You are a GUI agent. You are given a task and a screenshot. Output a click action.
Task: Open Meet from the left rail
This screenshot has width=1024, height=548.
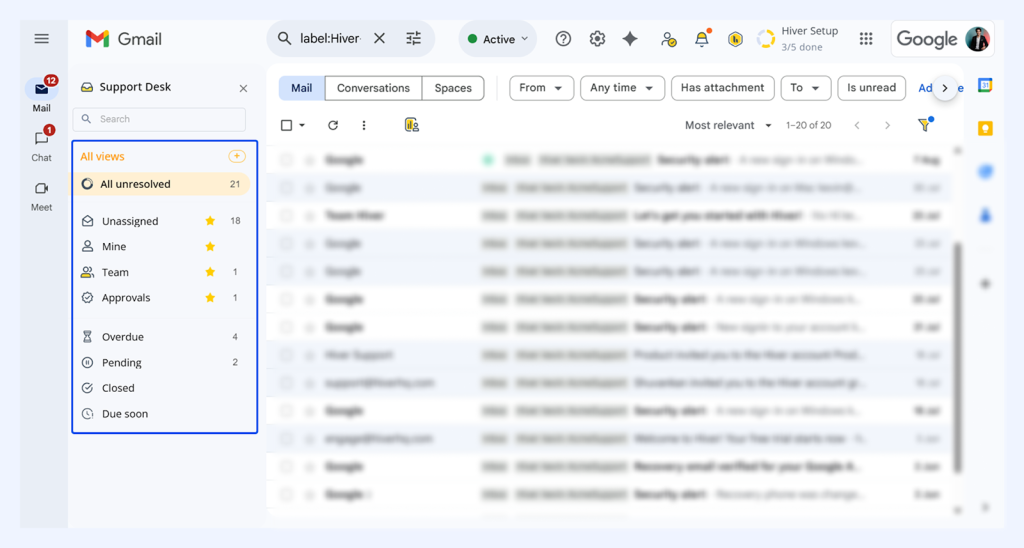[41, 189]
